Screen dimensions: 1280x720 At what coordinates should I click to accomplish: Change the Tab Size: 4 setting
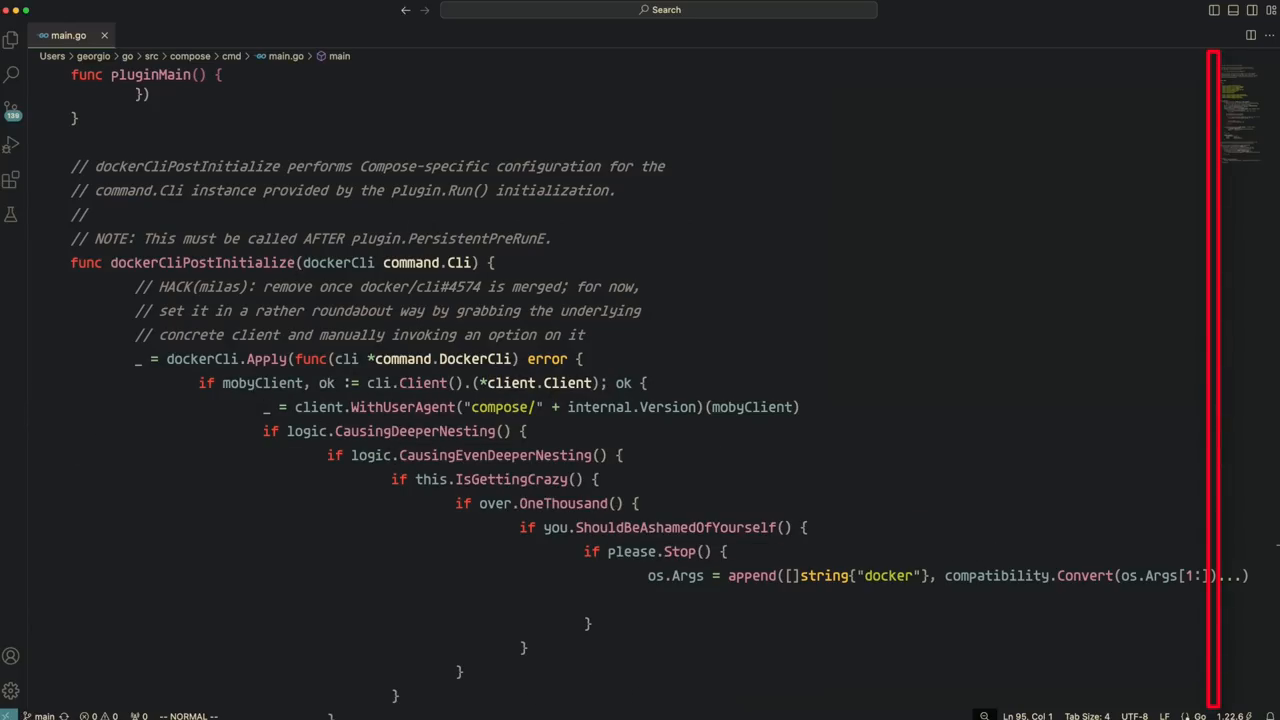pyautogui.click(x=1087, y=716)
